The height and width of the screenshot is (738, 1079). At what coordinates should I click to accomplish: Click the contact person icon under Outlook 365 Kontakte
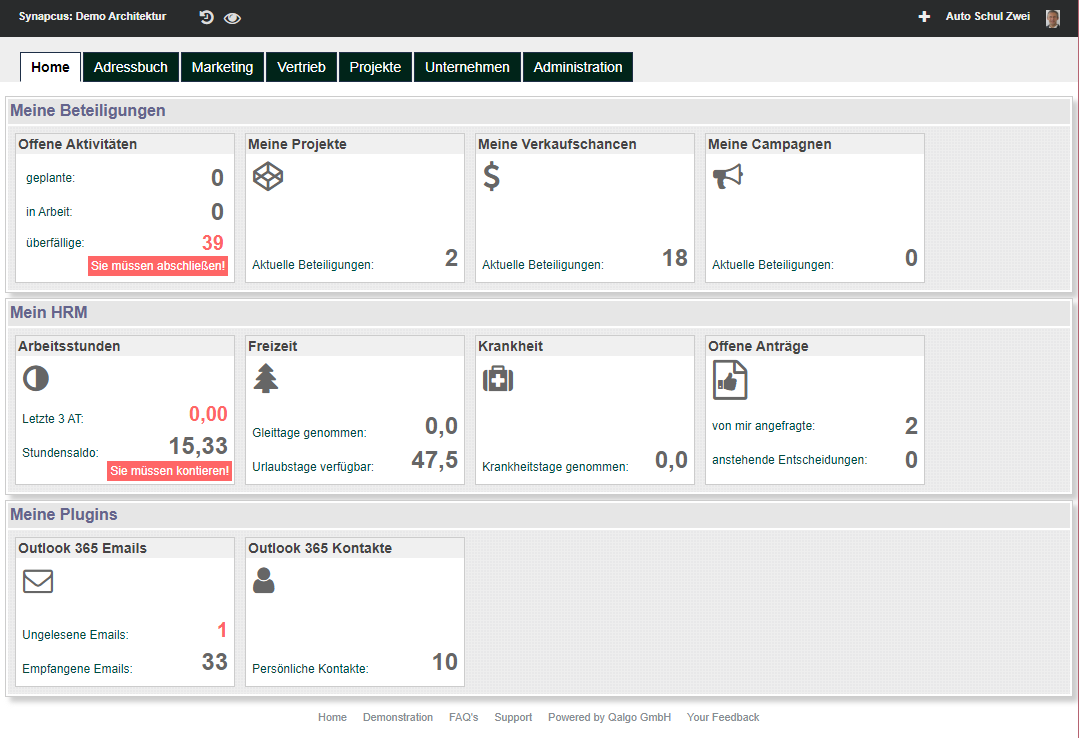click(263, 581)
